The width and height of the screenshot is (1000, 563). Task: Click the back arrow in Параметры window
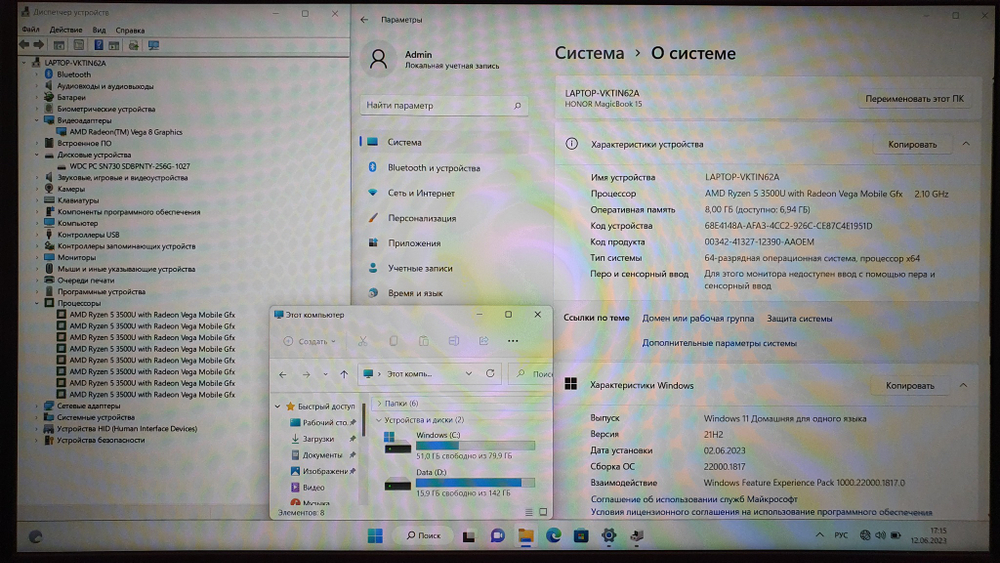[364, 20]
